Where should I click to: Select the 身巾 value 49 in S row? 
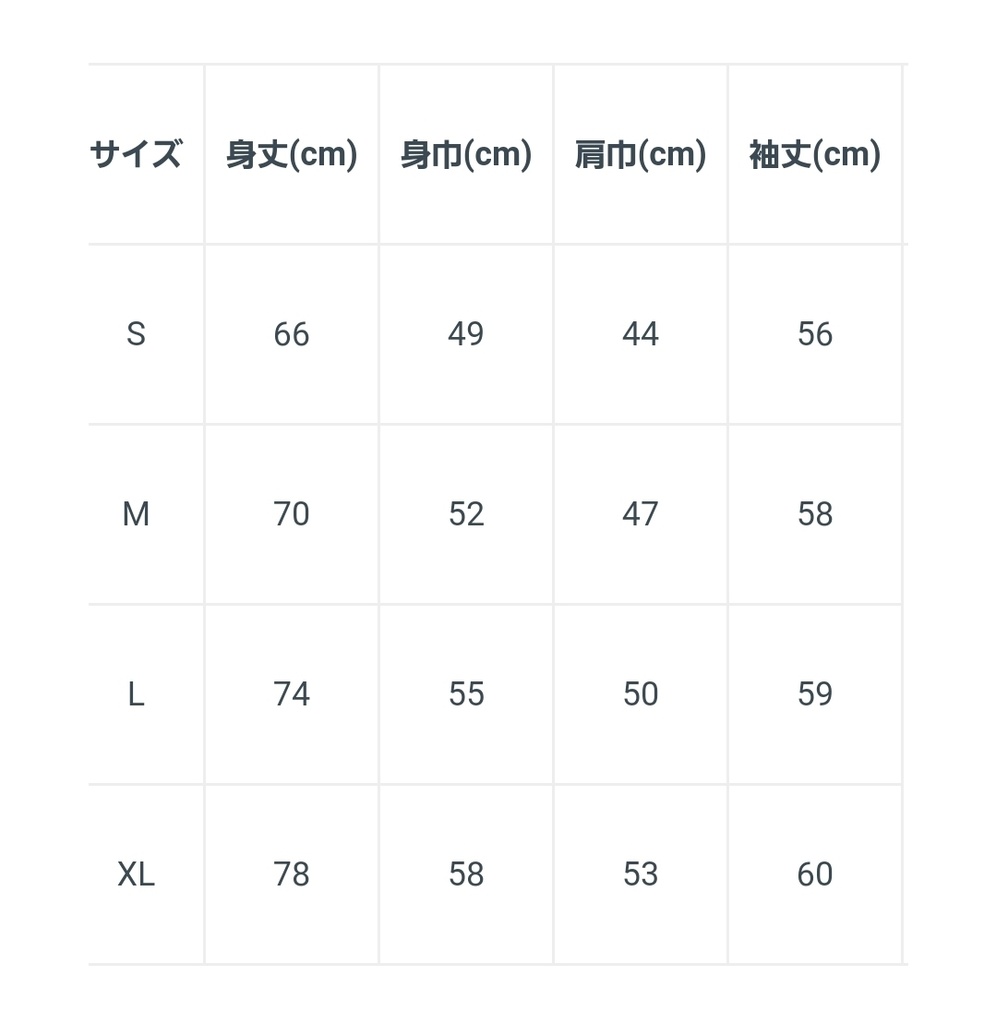point(466,334)
